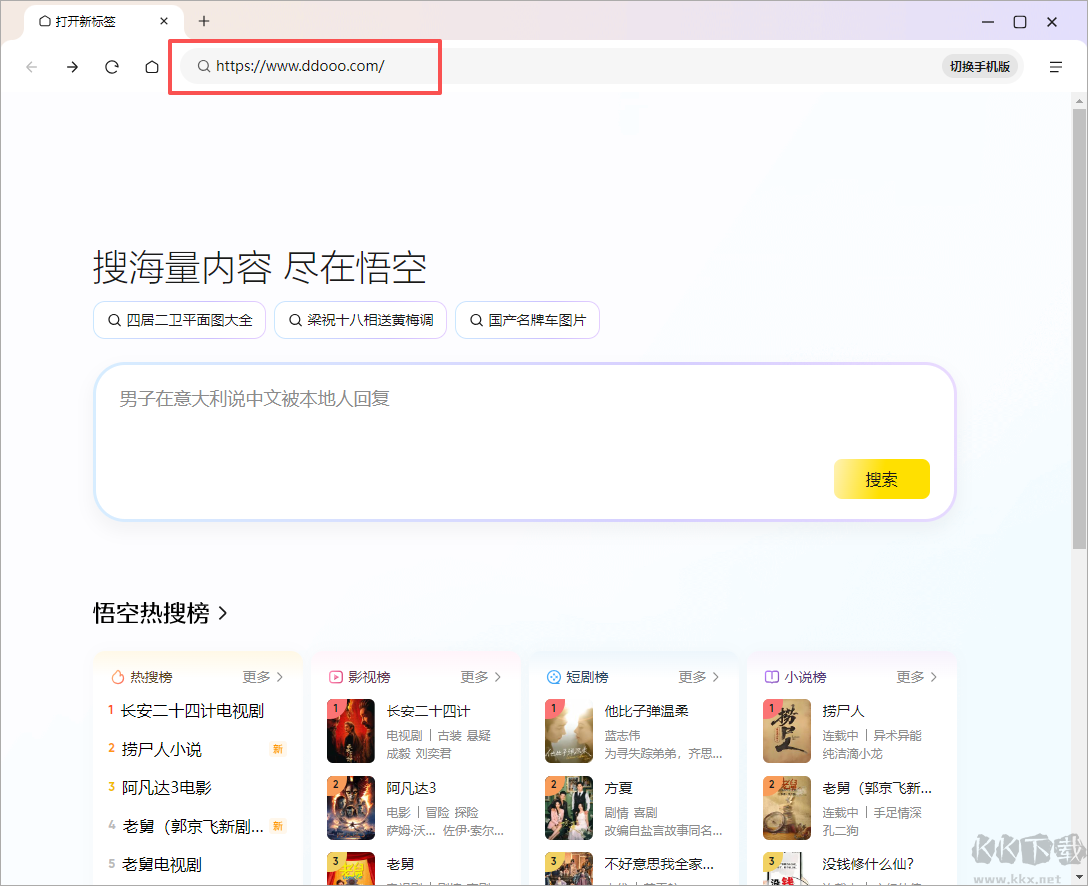
Task: Open 他比子弹温柔 drama thumbnail
Action: [x=569, y=731]
